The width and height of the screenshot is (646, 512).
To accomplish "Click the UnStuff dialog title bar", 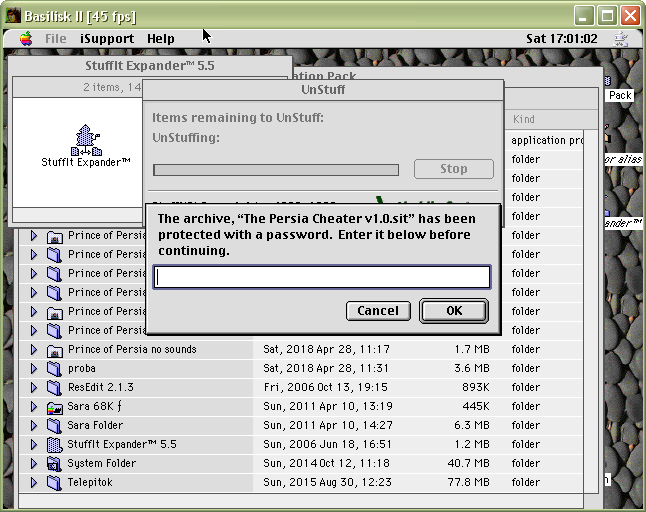I will [x=323, y=90].
